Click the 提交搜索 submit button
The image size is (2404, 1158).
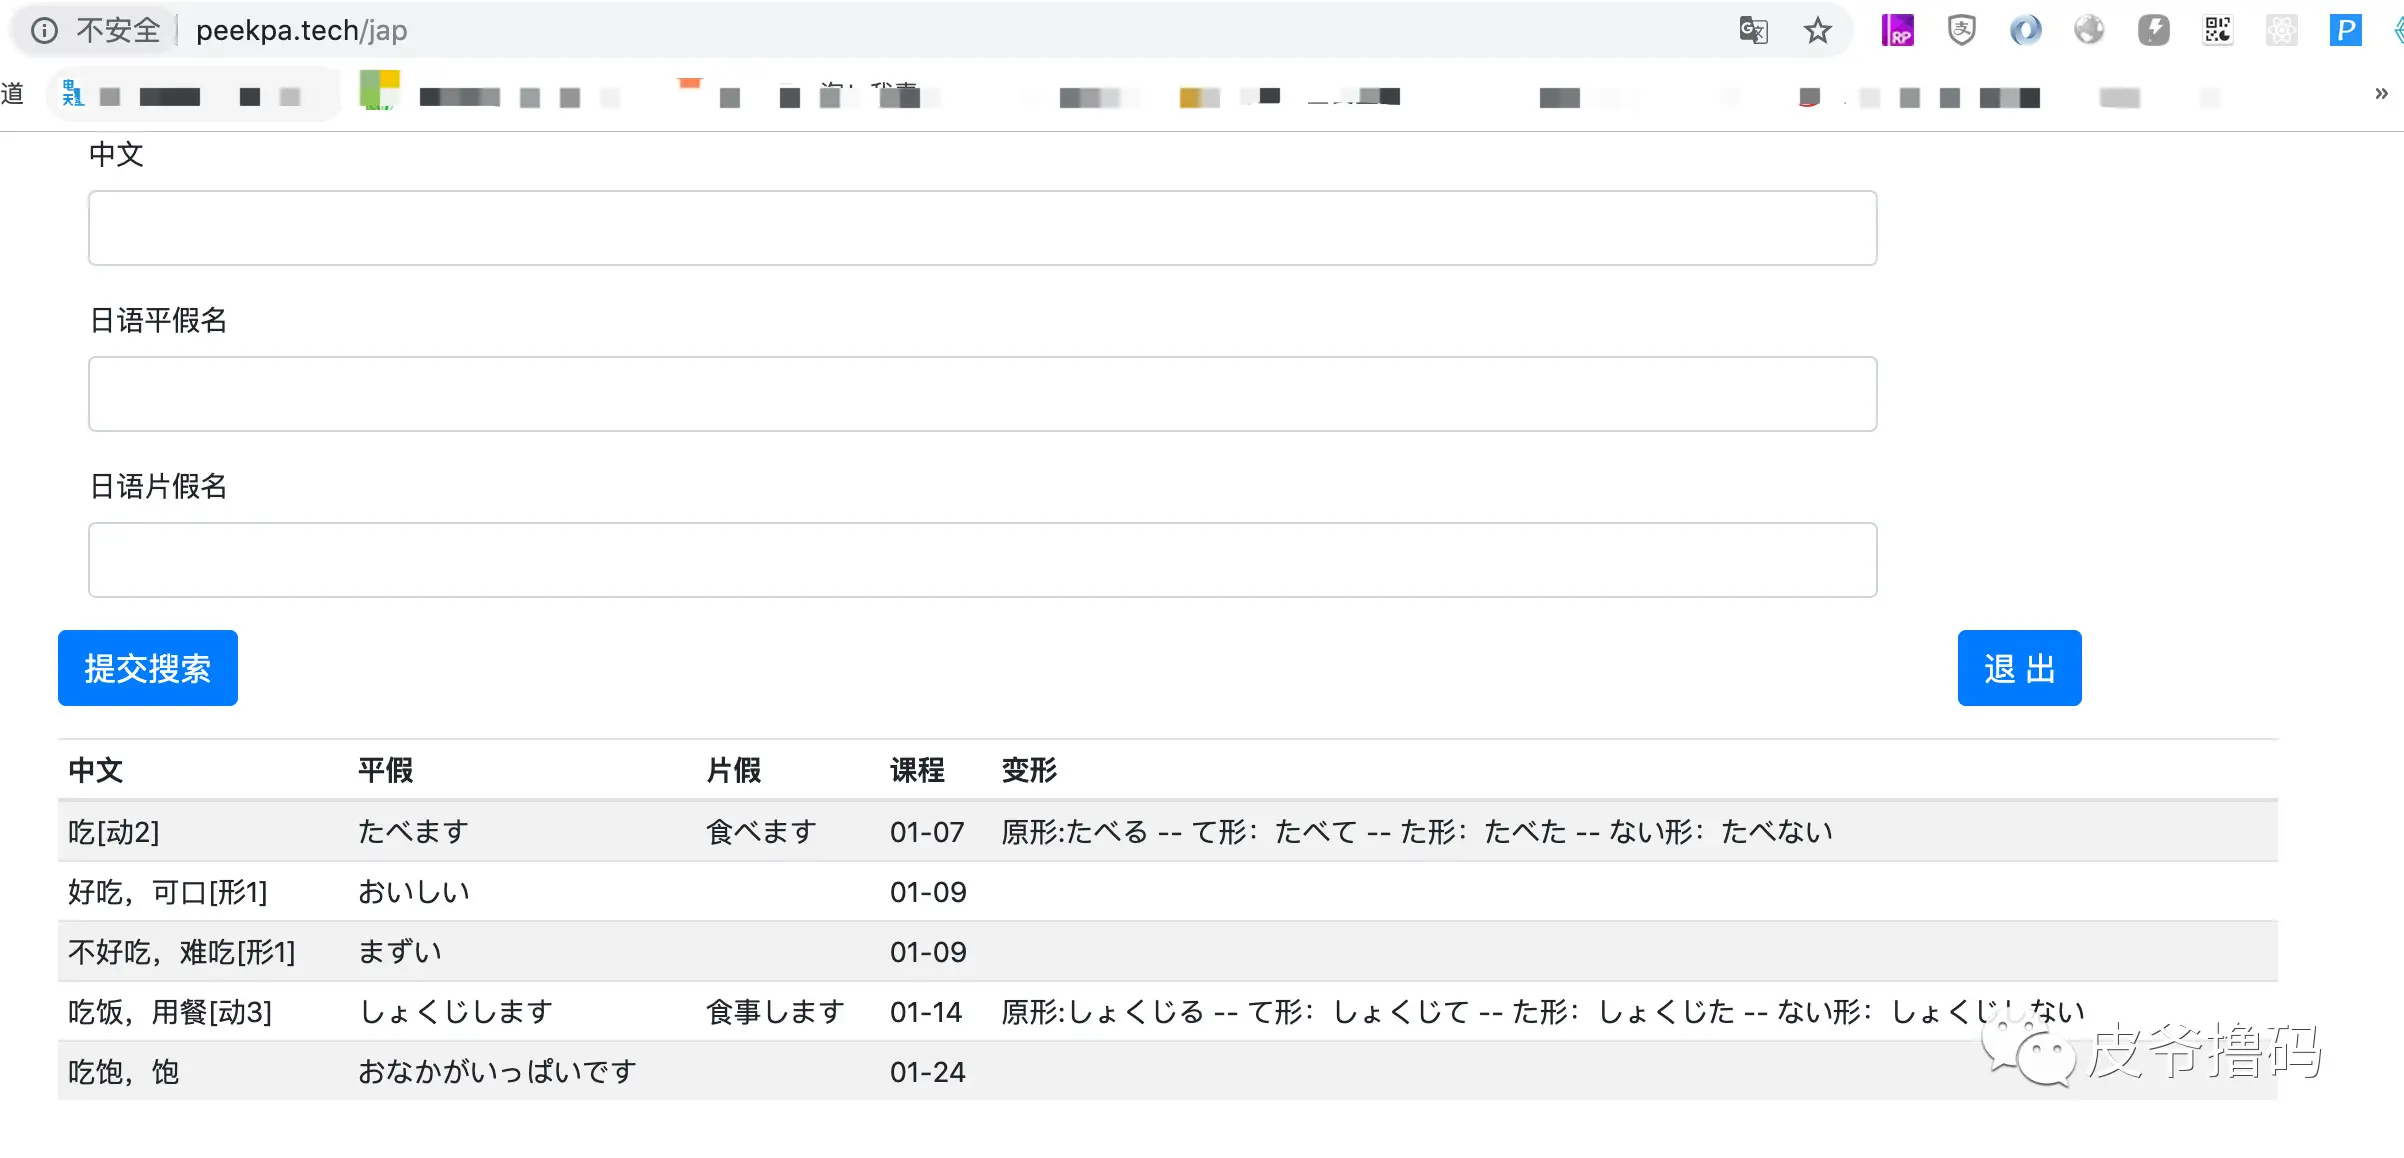point(148,668)
